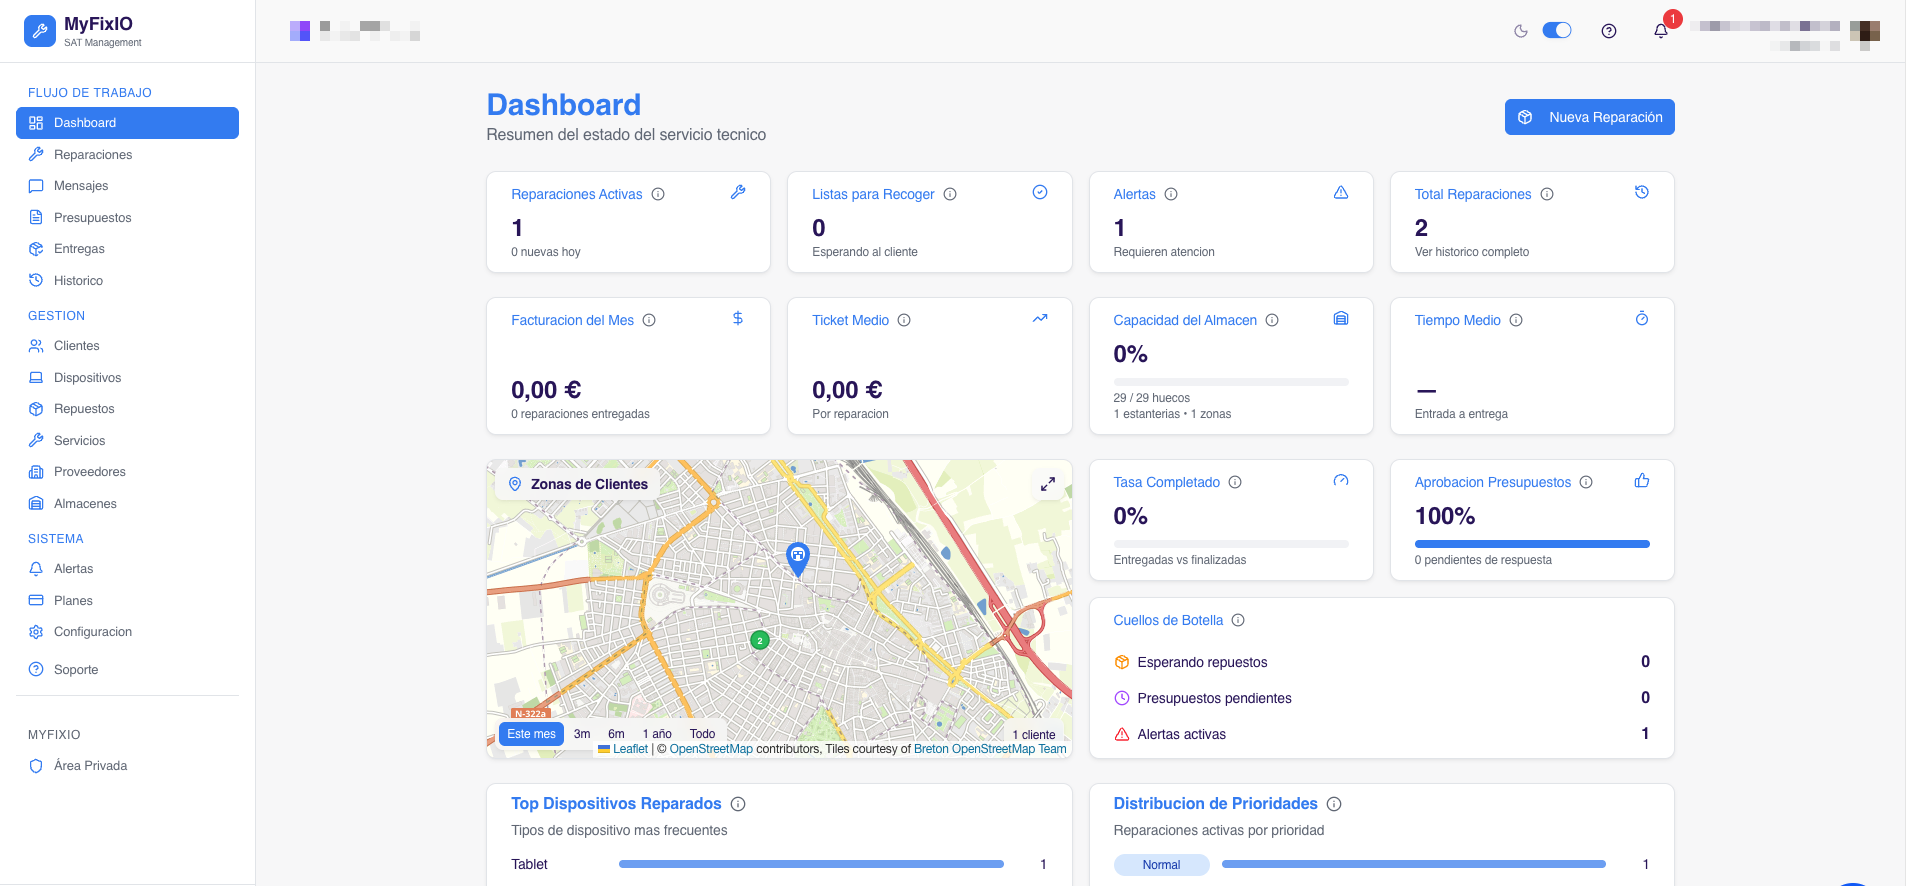Click the MyFixIO wrench logo
The width and height of the screenshot is (1906, 886).
[x=40, y=31]
